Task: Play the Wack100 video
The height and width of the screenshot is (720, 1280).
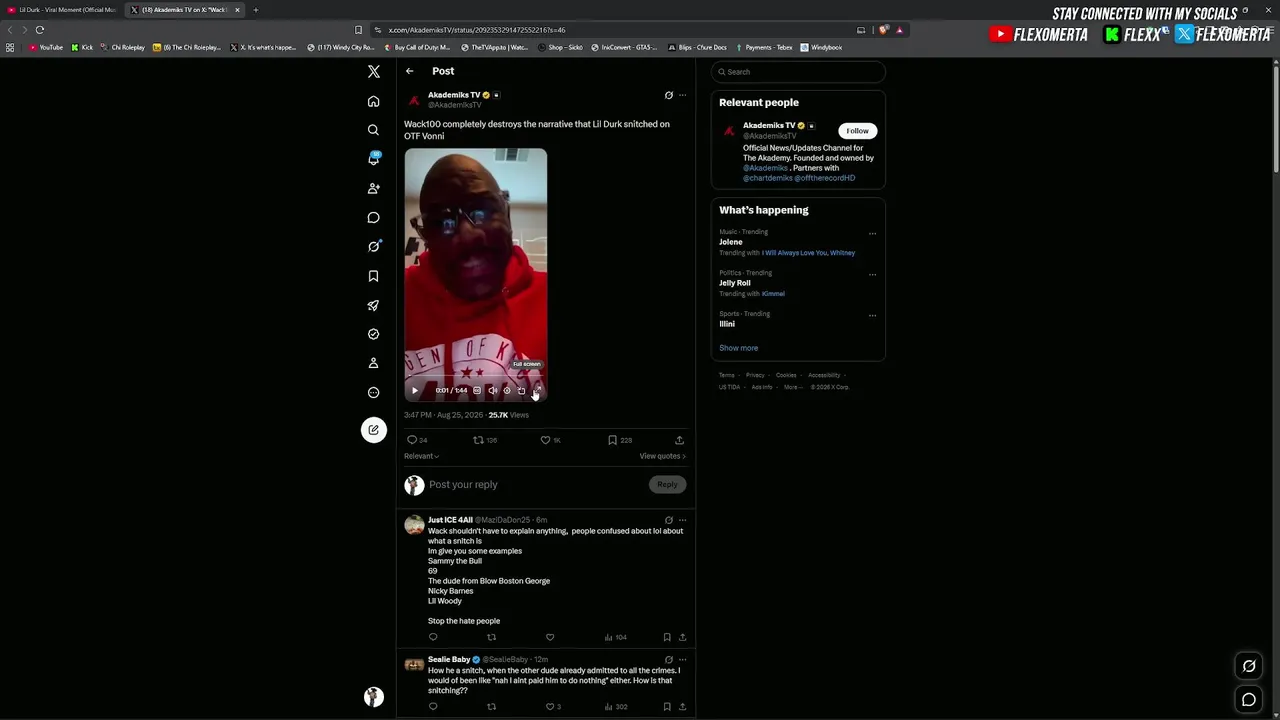Action: point(415,390)
